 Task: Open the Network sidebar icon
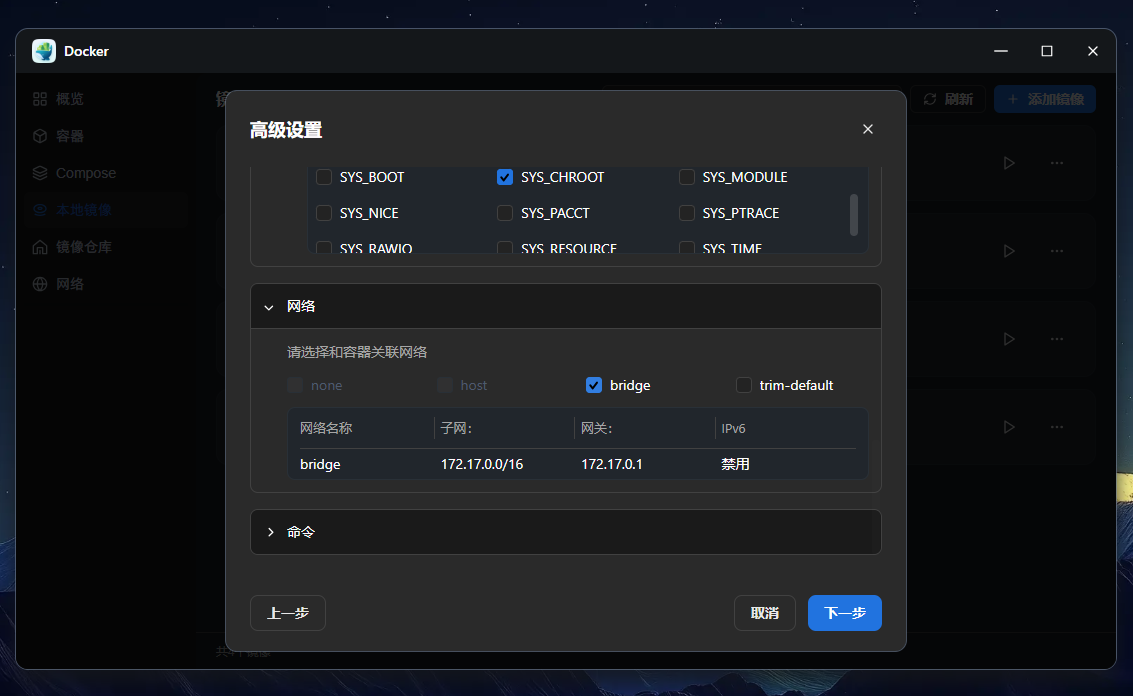[x=40, y=284]
